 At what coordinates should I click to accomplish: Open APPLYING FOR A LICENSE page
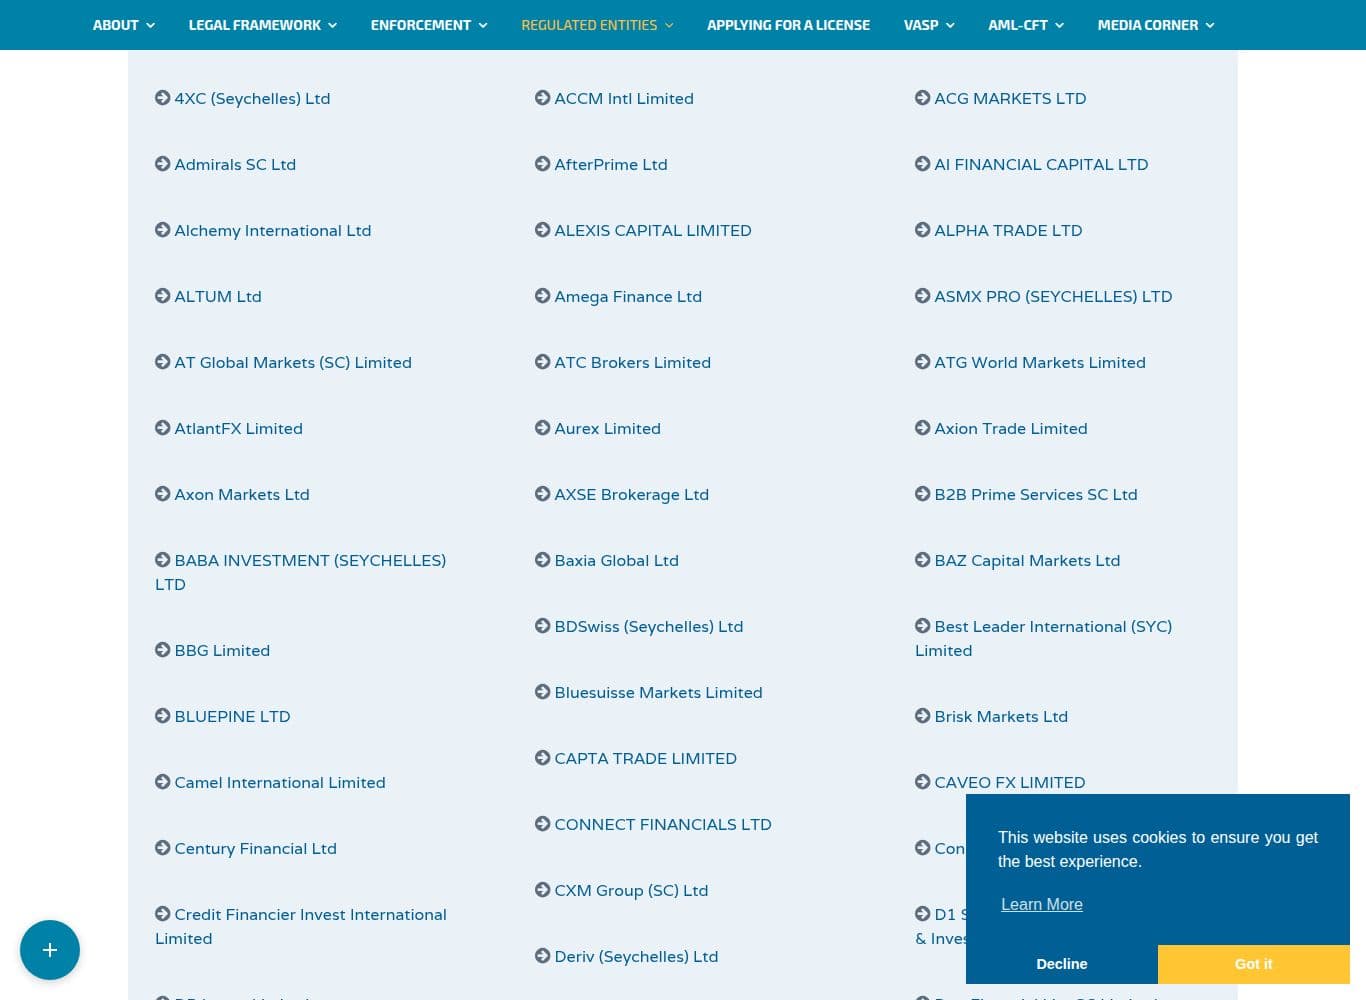[788, 25]
